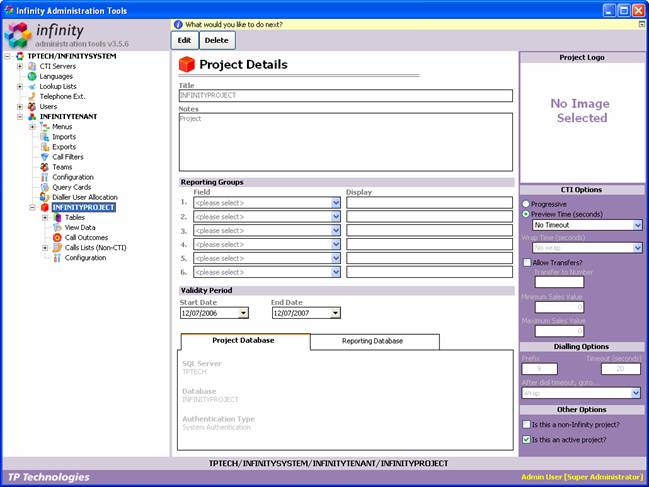Image resolution: width=649 pixels, height=487 pixels.
Task: Click into the Notes text area
Action: tap(346, 142)
